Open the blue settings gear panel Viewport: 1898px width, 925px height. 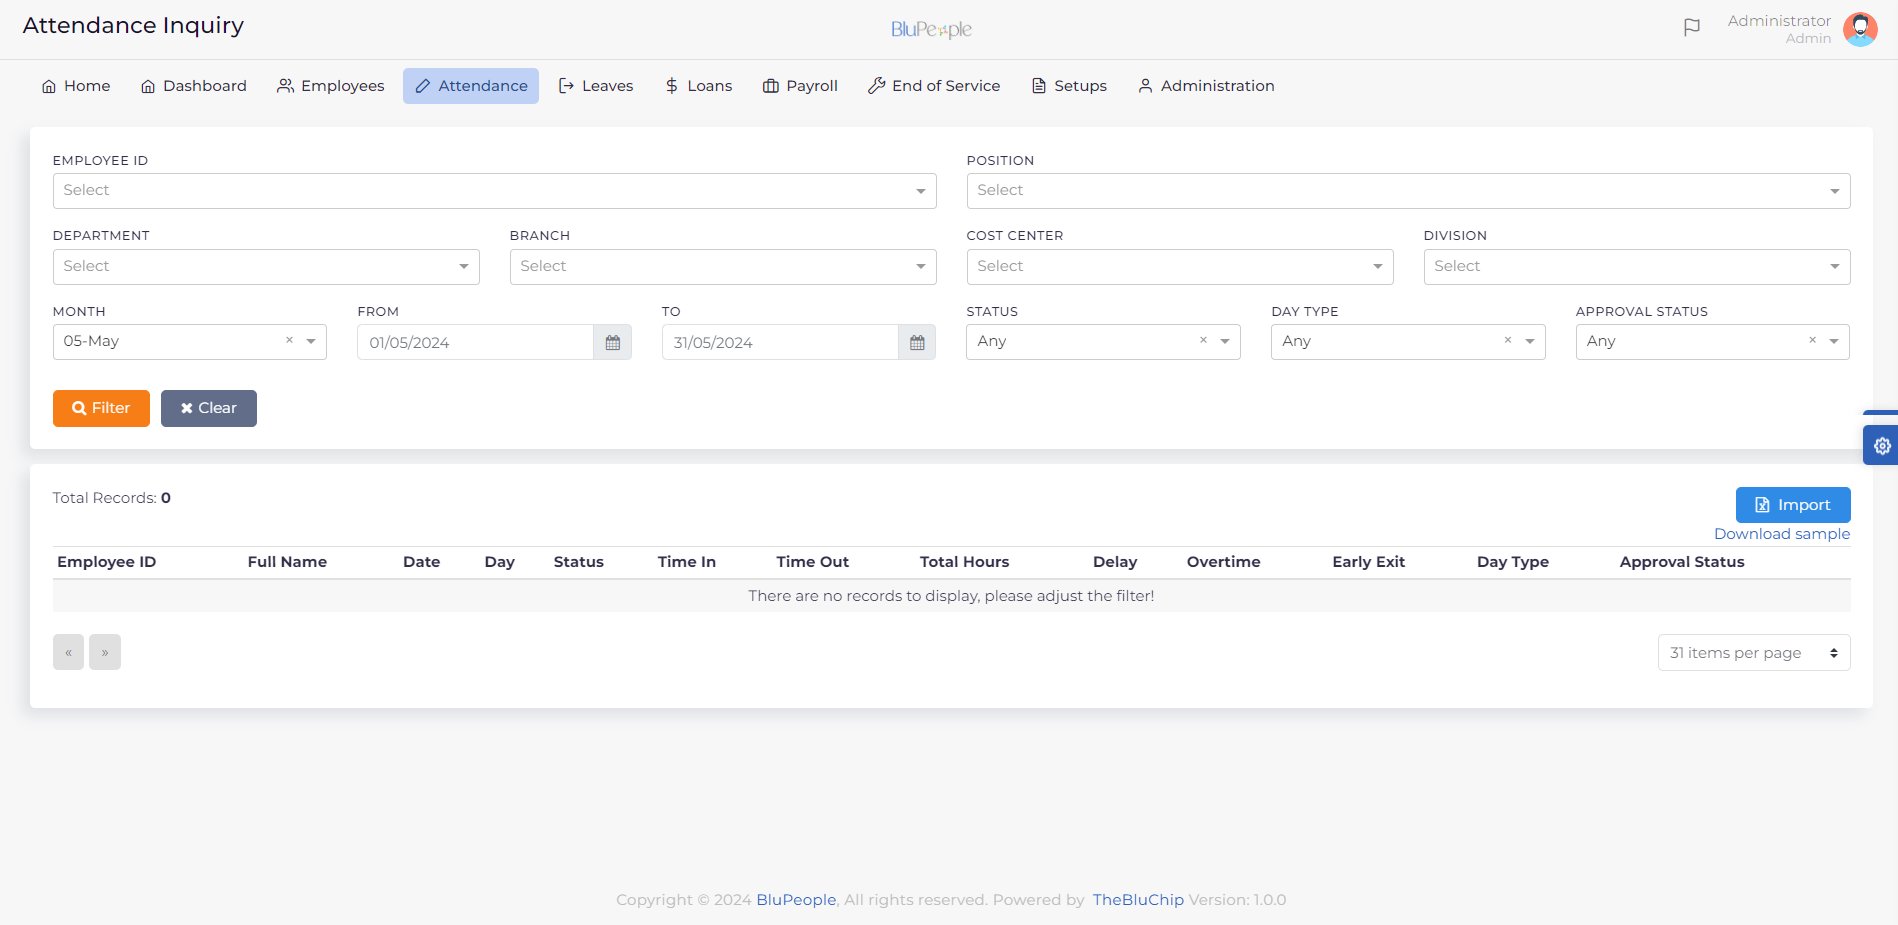pyautogui.click(x=1881, y=446)
